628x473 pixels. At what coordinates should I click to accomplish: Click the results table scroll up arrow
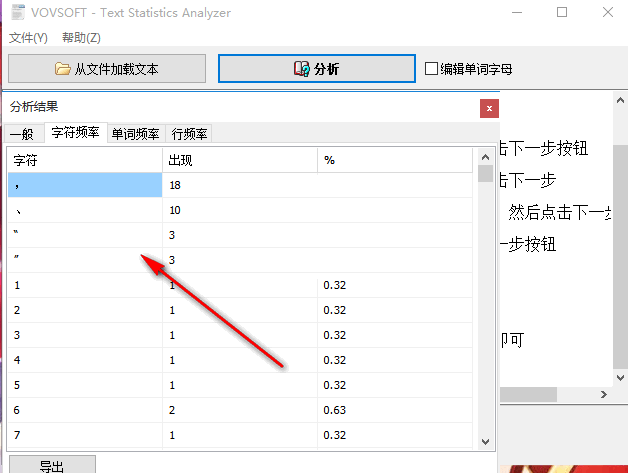(x=485, y=157)
